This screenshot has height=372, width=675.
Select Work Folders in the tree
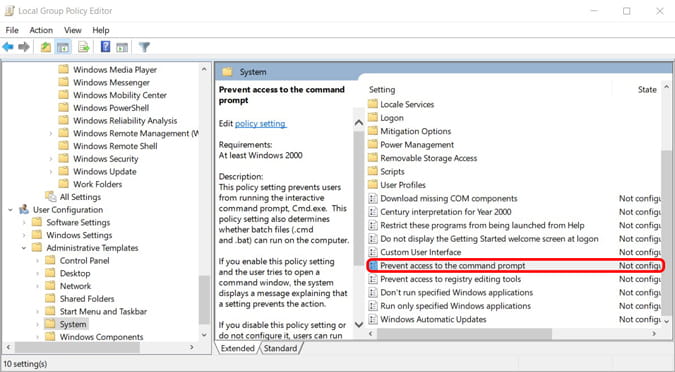pyautogui.click(x=97, y=184)
